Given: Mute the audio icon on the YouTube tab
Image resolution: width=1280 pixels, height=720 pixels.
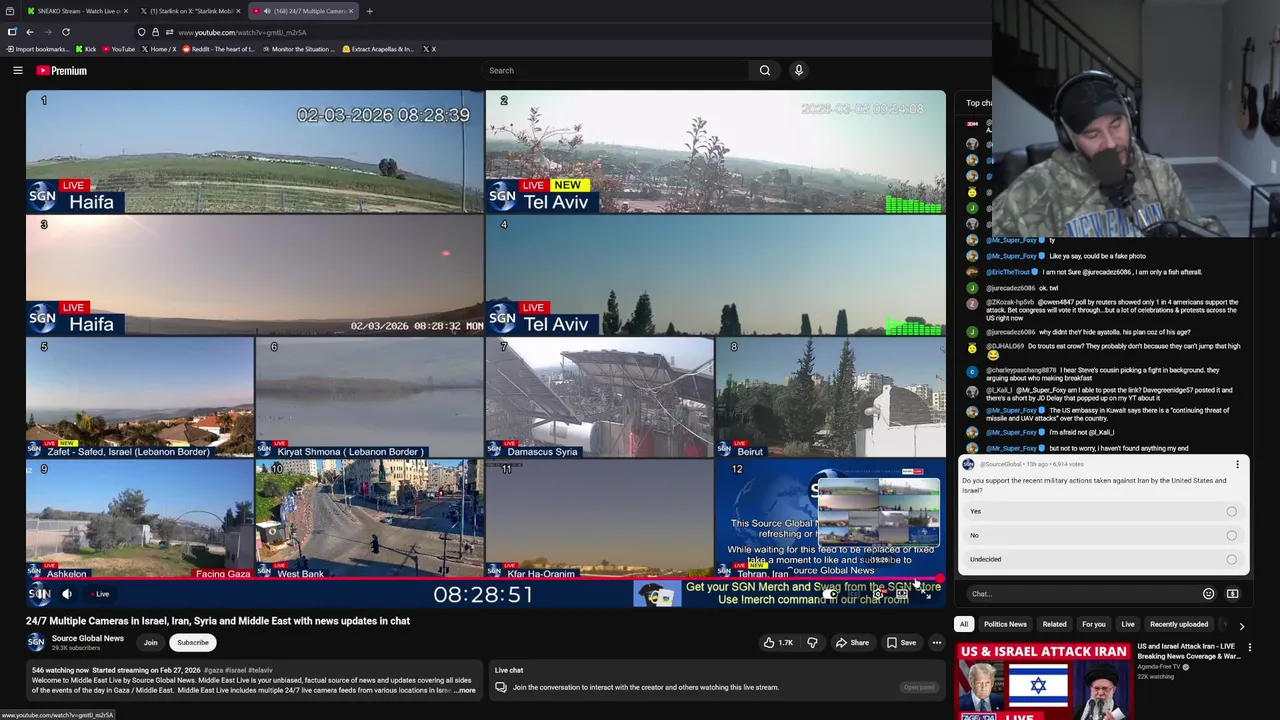Looking at the screenshot, I should pyautogui.click(x=267, y=11).
